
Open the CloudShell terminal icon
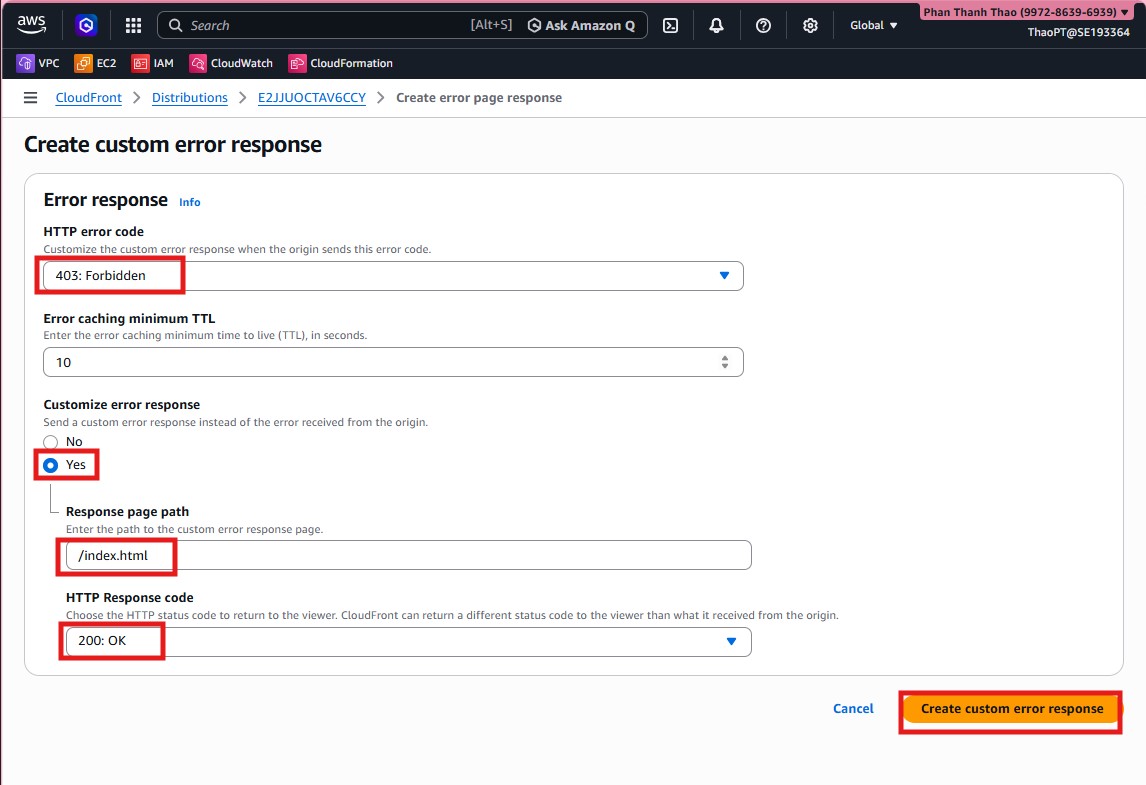point(670,25)
